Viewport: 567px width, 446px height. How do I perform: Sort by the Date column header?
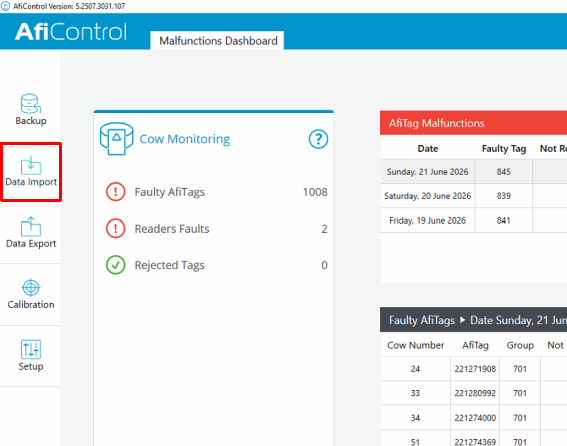(x=428, y=149)
